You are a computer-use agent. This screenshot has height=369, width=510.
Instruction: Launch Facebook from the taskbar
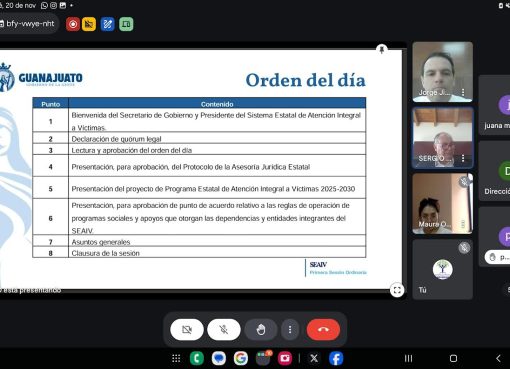pyautogui.click(x=336, y=359)
